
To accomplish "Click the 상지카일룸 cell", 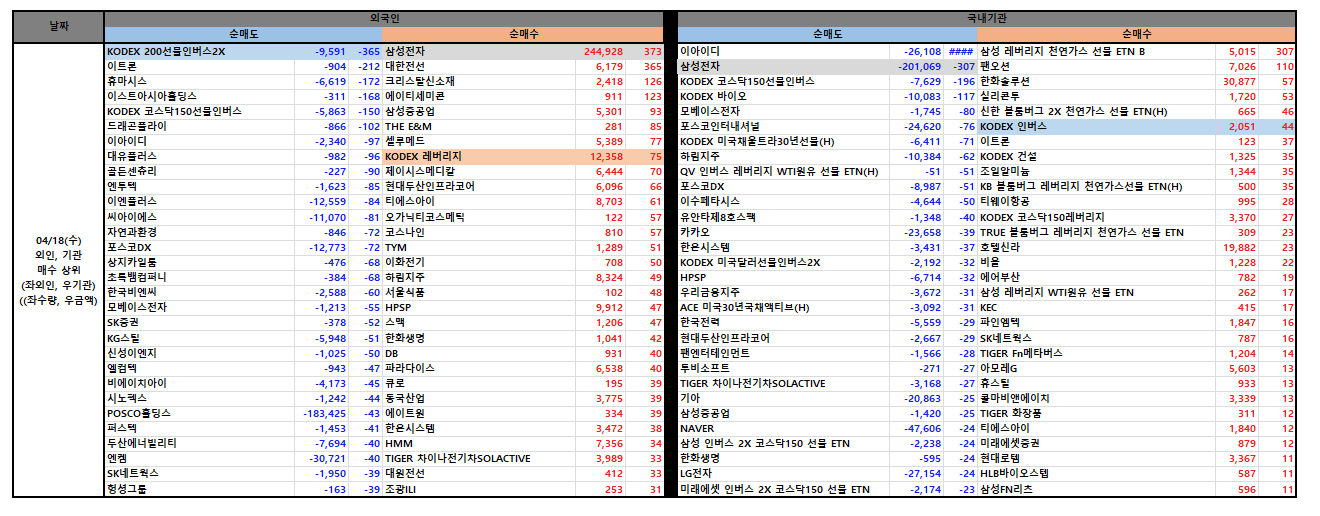I will coord(199,262).
